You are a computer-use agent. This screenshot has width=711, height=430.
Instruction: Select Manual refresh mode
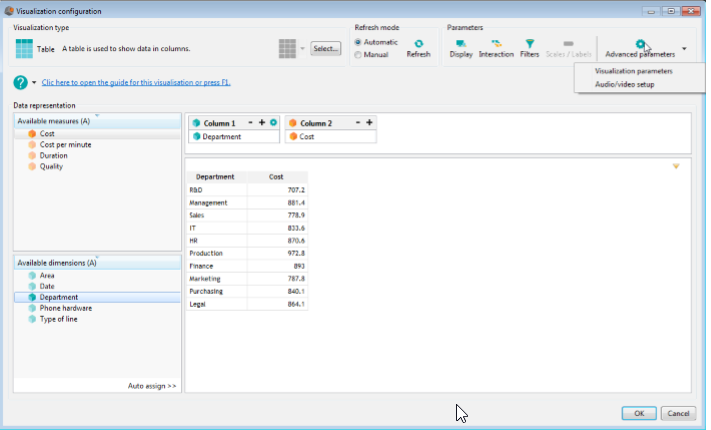click(358, 55)
